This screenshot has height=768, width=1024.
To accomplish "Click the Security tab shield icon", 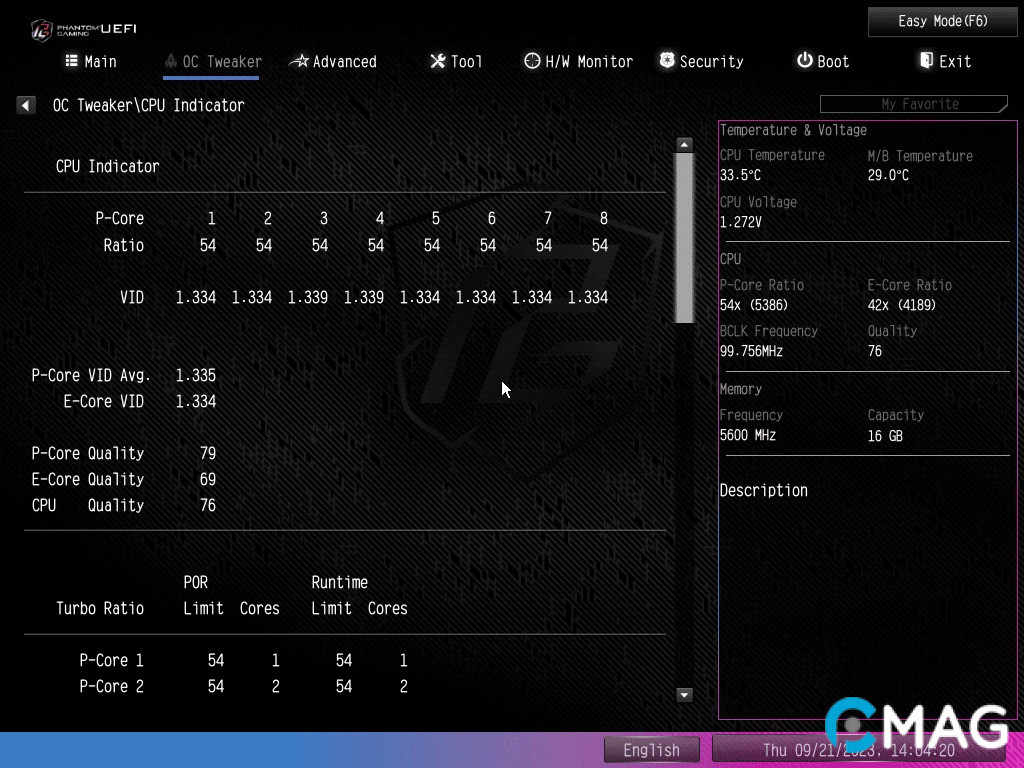I will pyautogui.click(x=667, y=61).
